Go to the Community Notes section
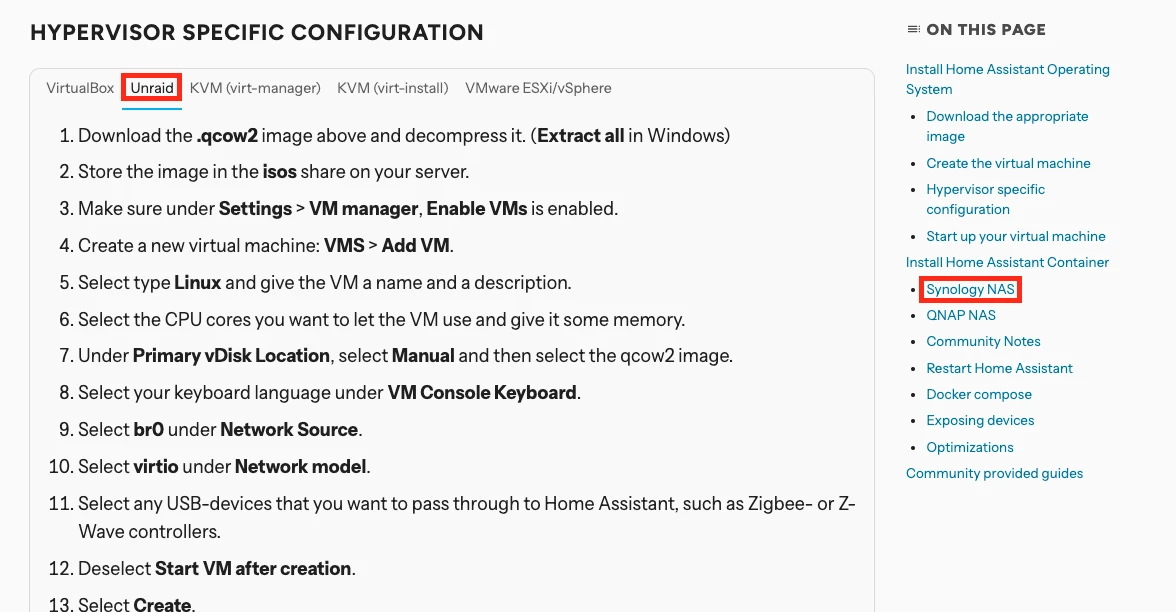This screenshot has height=612, width=1176. point(983,341)
